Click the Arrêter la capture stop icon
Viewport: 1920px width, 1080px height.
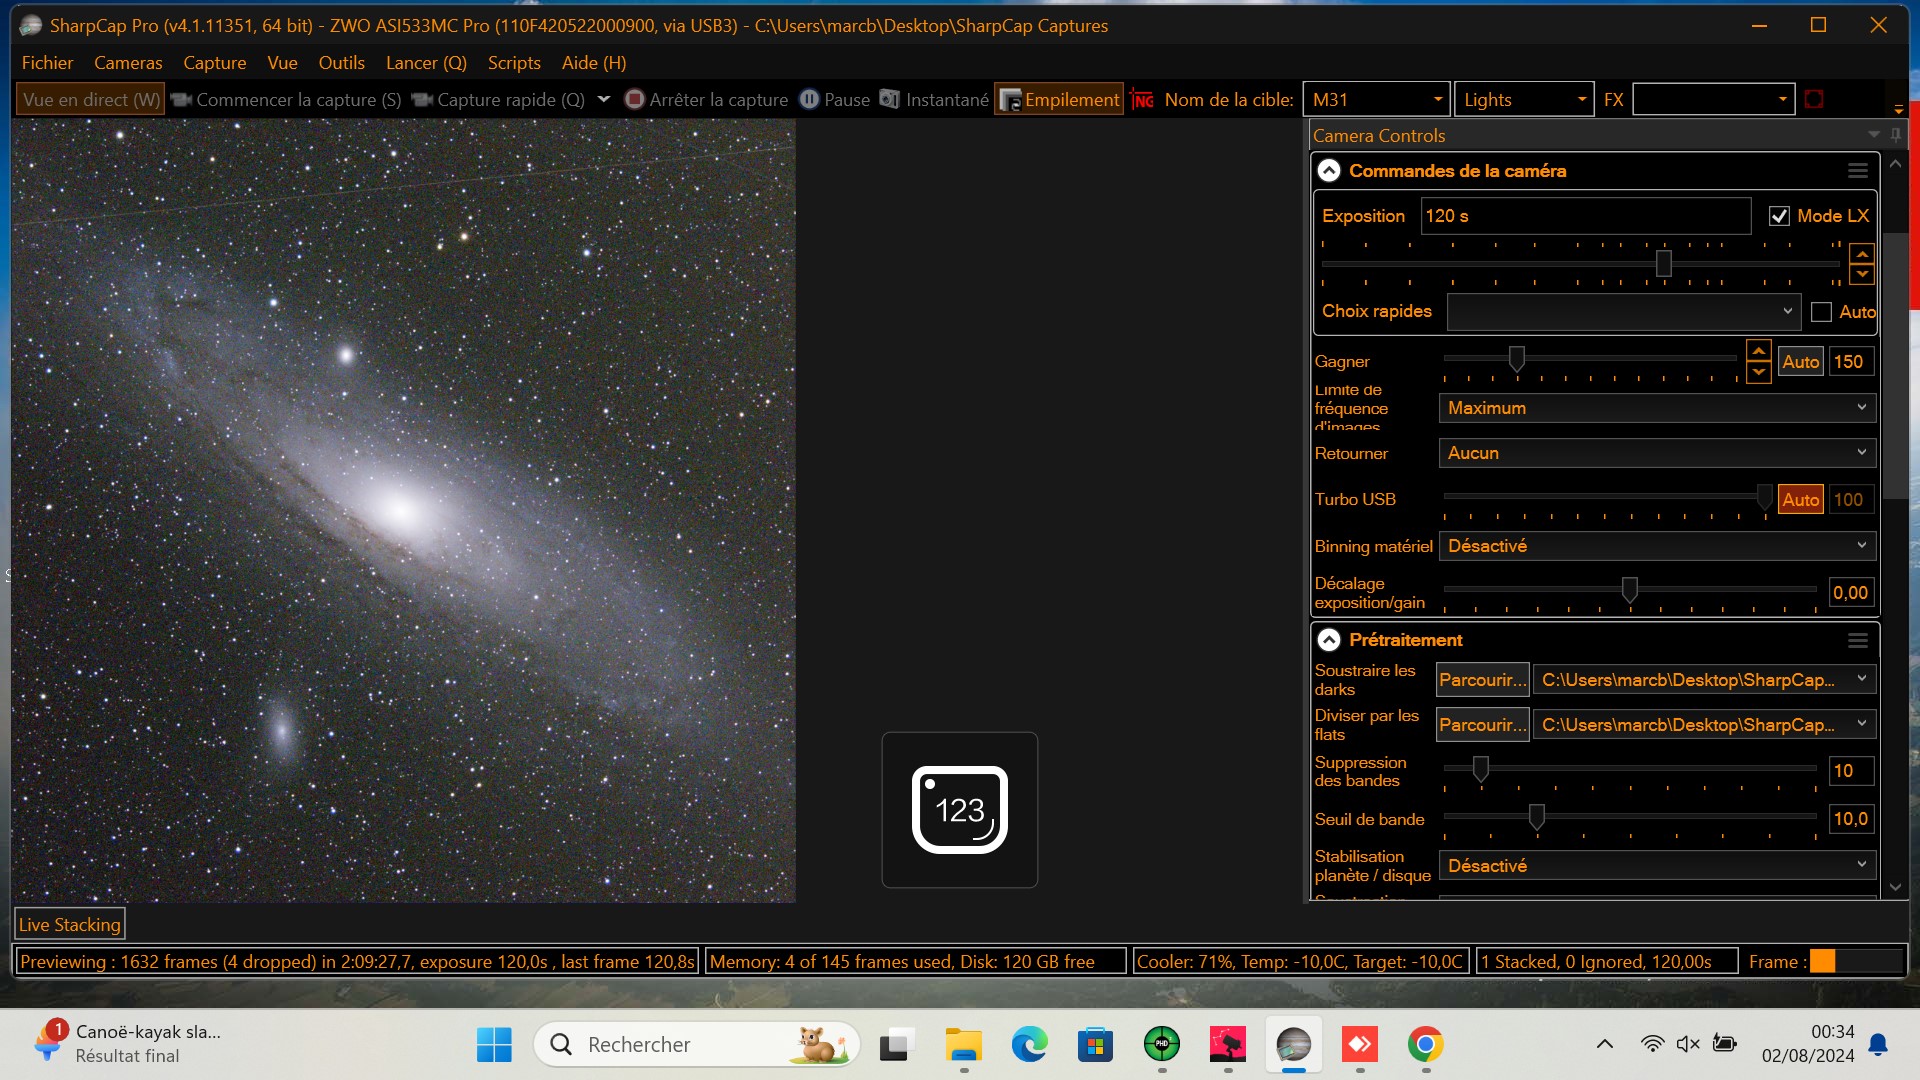[x=634, y=99]
